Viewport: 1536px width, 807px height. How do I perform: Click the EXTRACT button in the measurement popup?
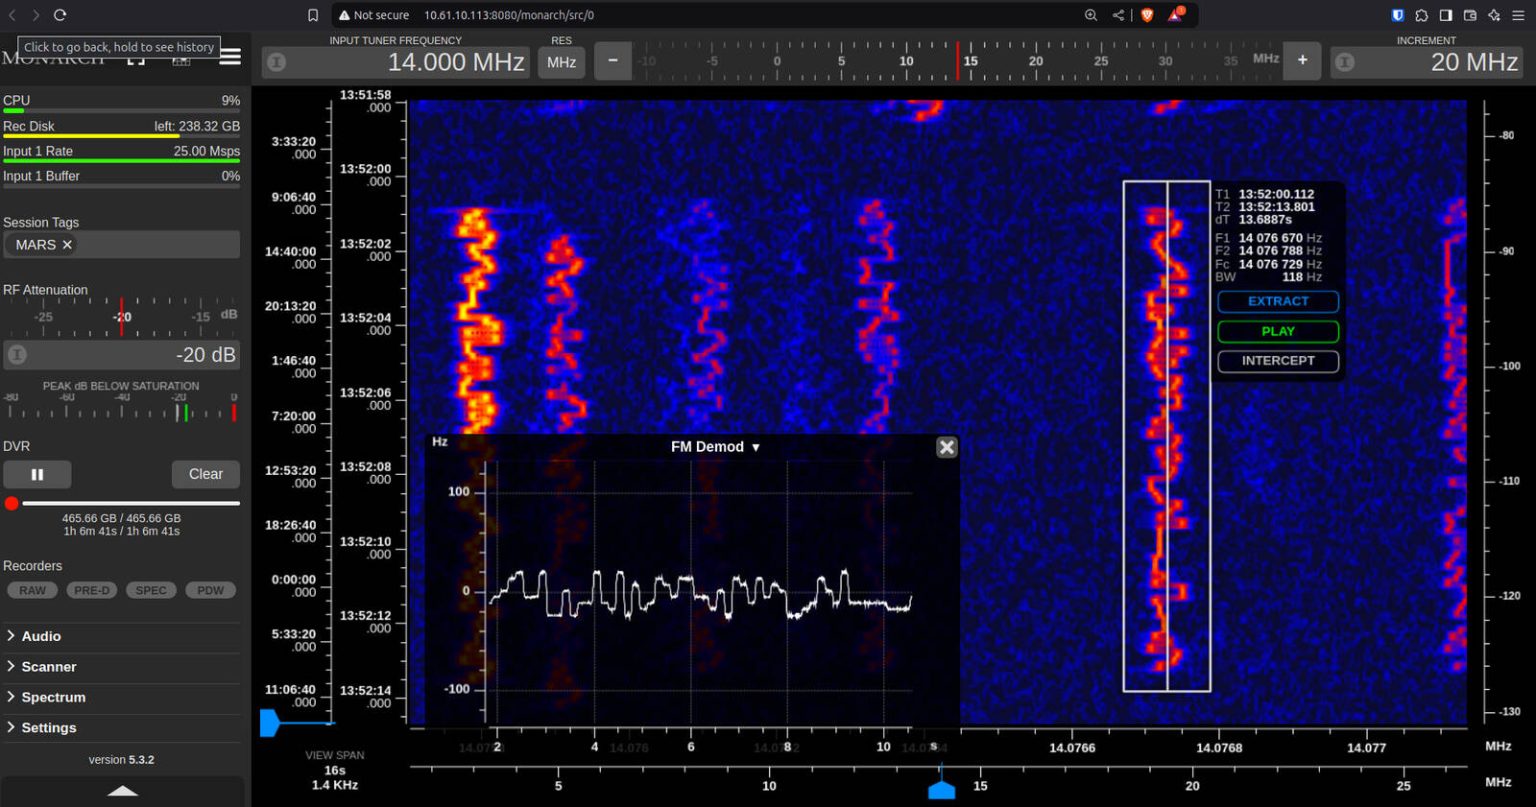coord(1277,301)
